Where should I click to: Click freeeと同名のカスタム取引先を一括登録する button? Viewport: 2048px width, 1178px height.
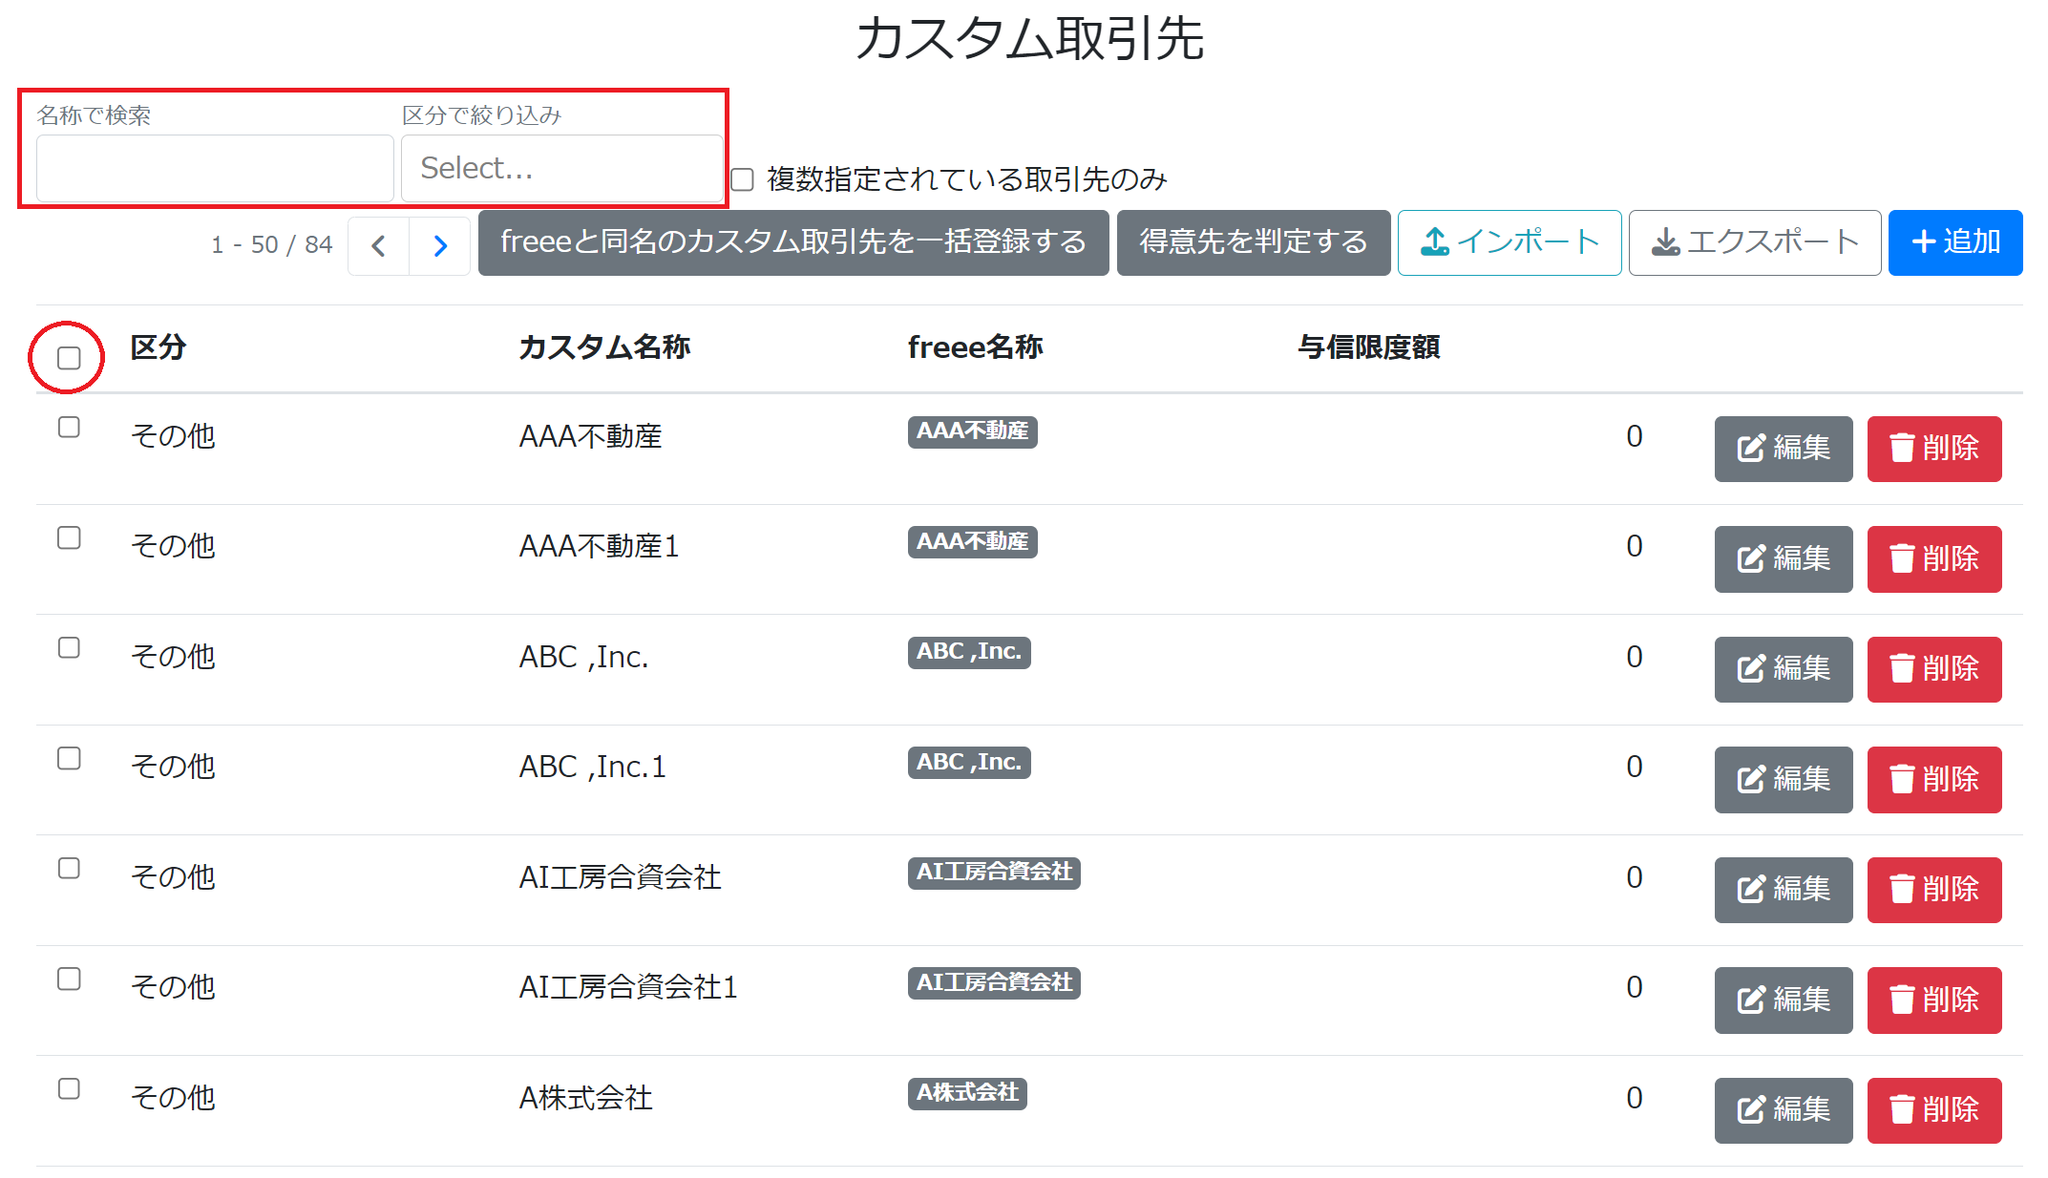[x=793, y=243]
